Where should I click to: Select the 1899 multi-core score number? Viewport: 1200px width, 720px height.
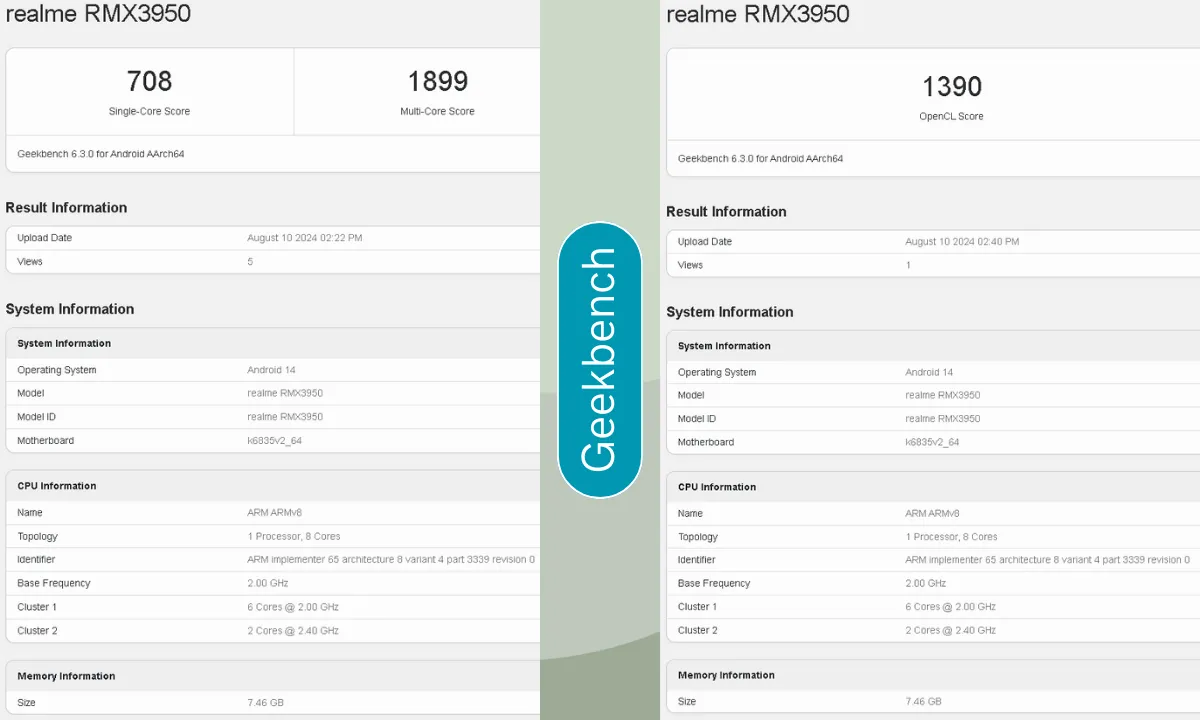(437, 81)
